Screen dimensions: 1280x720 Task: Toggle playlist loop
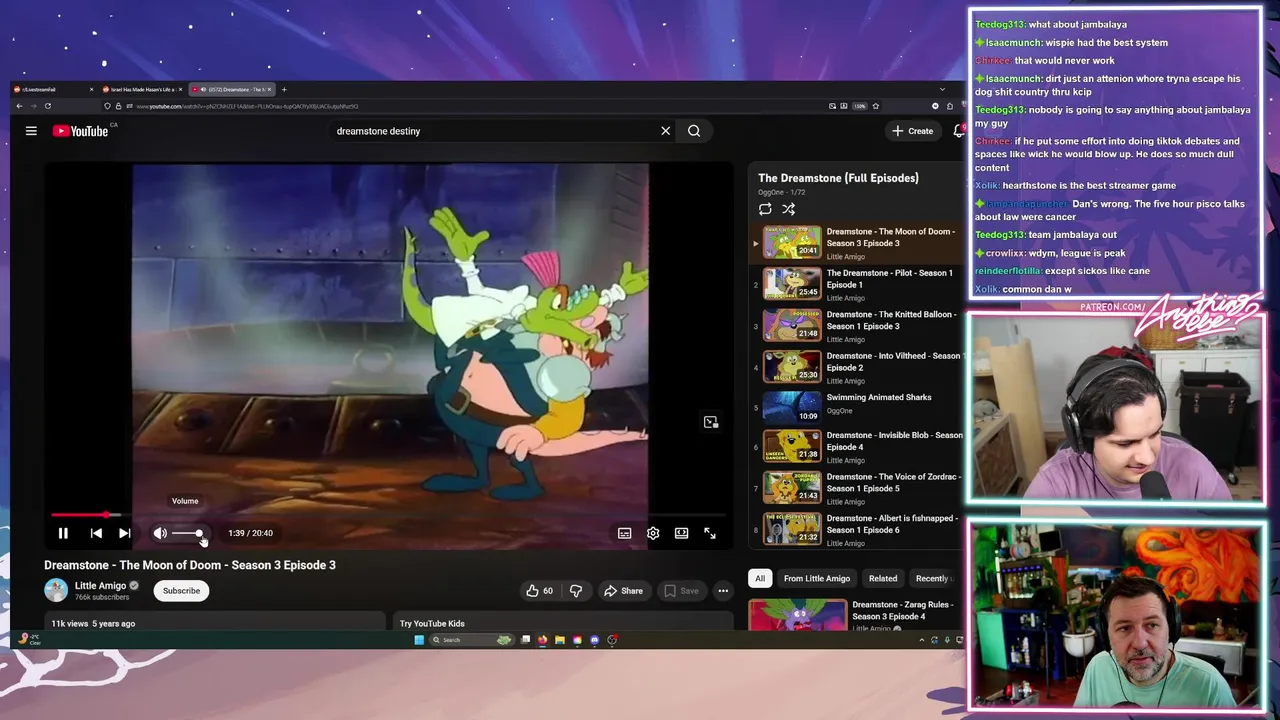(x=765, y=209)
